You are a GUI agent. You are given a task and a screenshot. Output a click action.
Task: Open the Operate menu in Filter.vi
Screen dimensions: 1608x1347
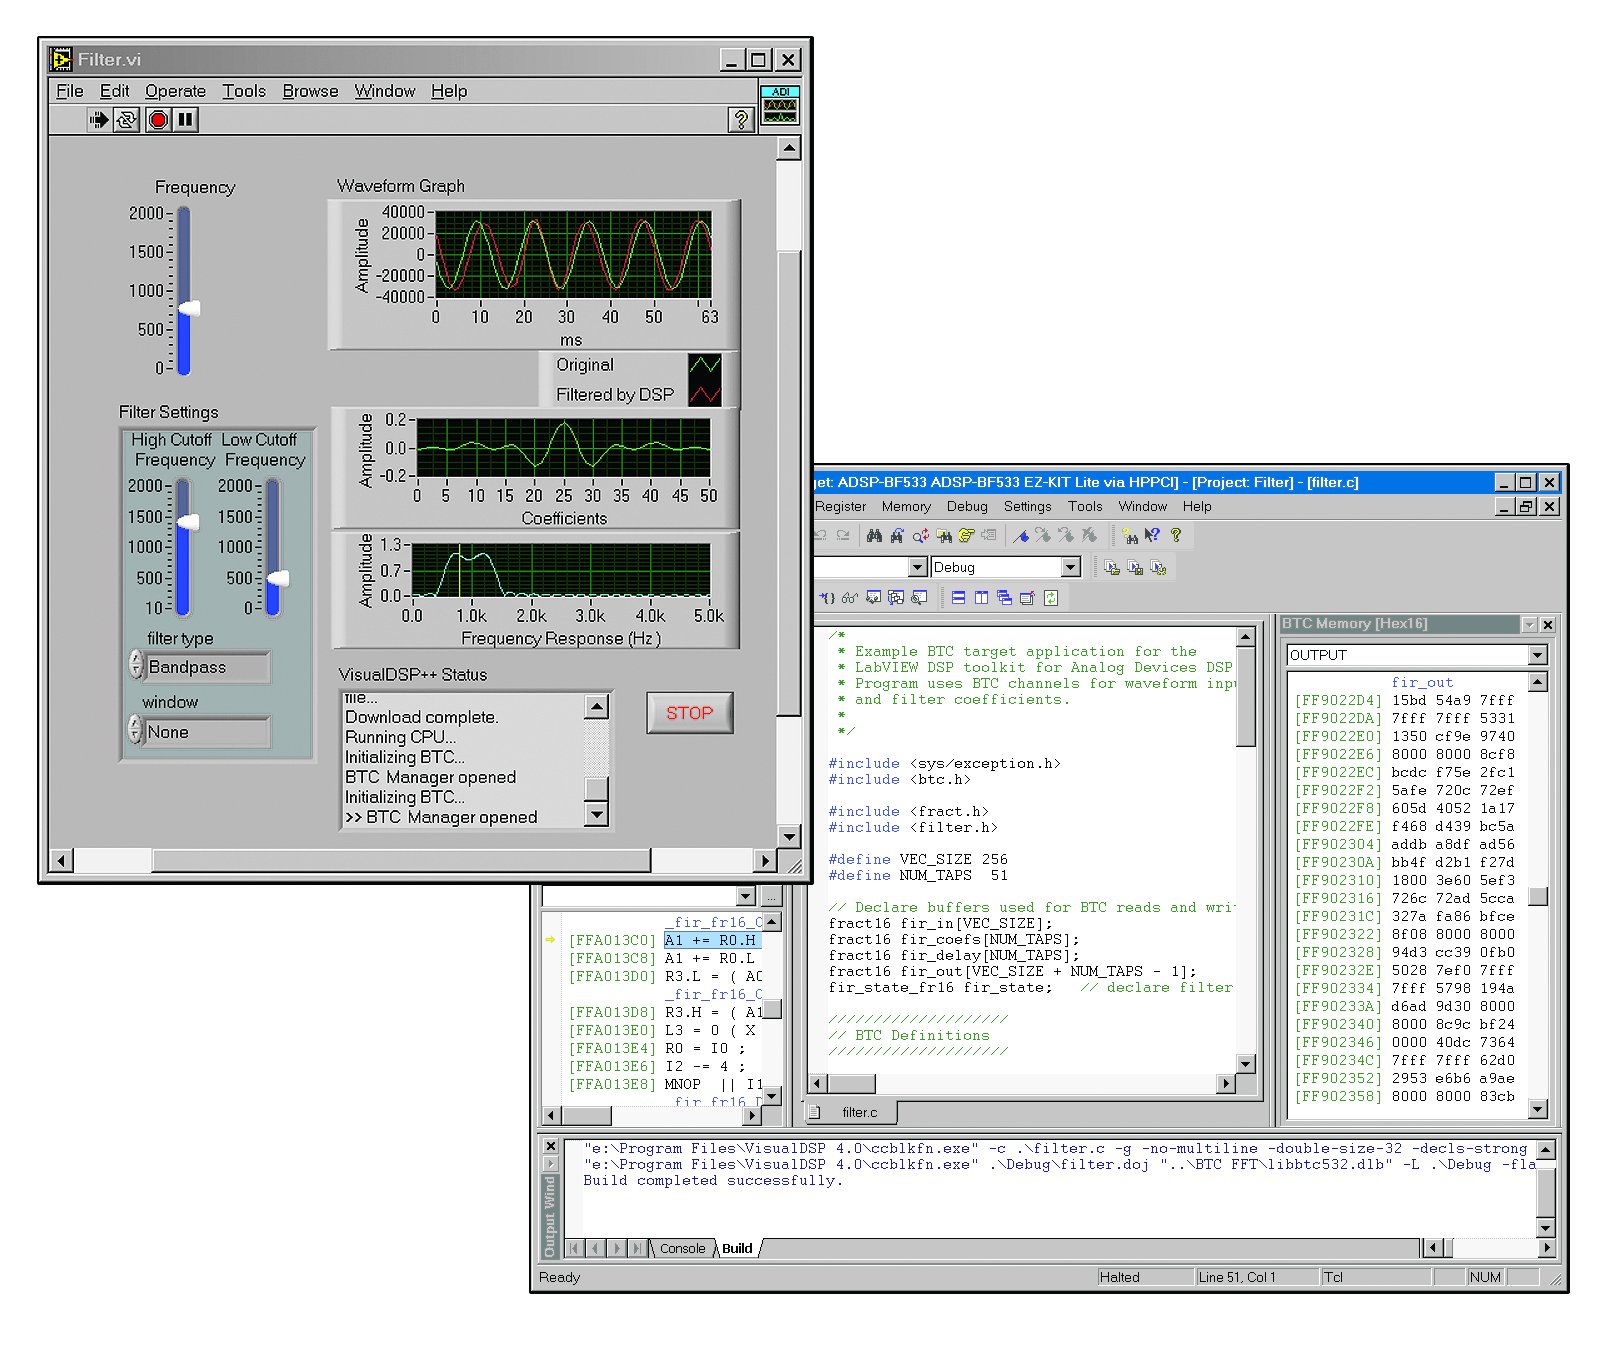[x=176, y=91]
